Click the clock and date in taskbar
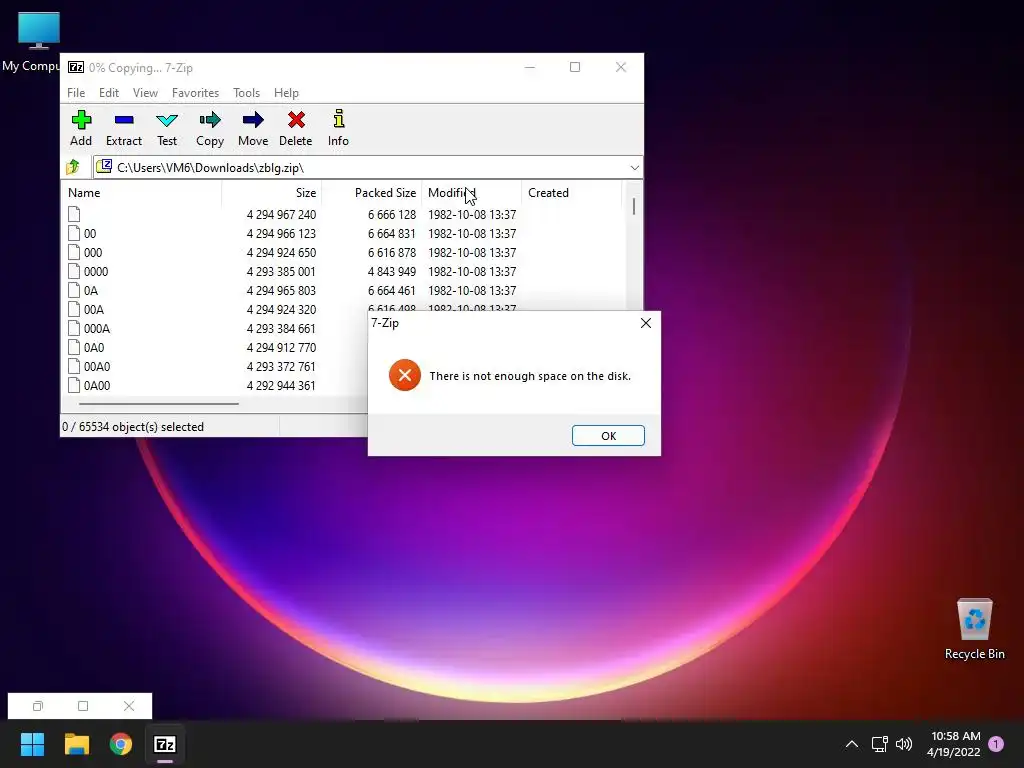This screenshot has width=1024, height=768. pos(953,744)
